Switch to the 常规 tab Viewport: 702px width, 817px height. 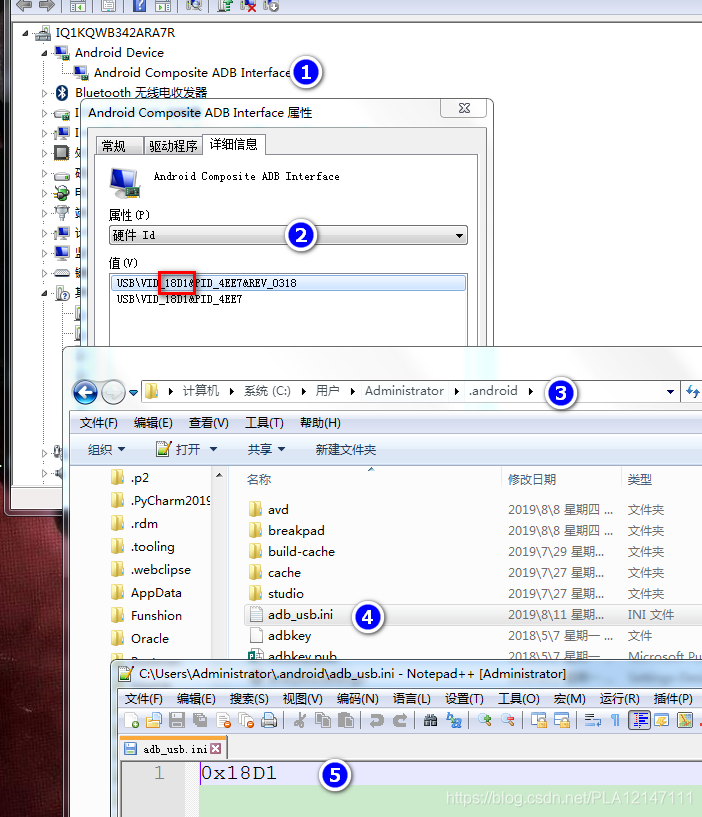[x=119, y=146]
